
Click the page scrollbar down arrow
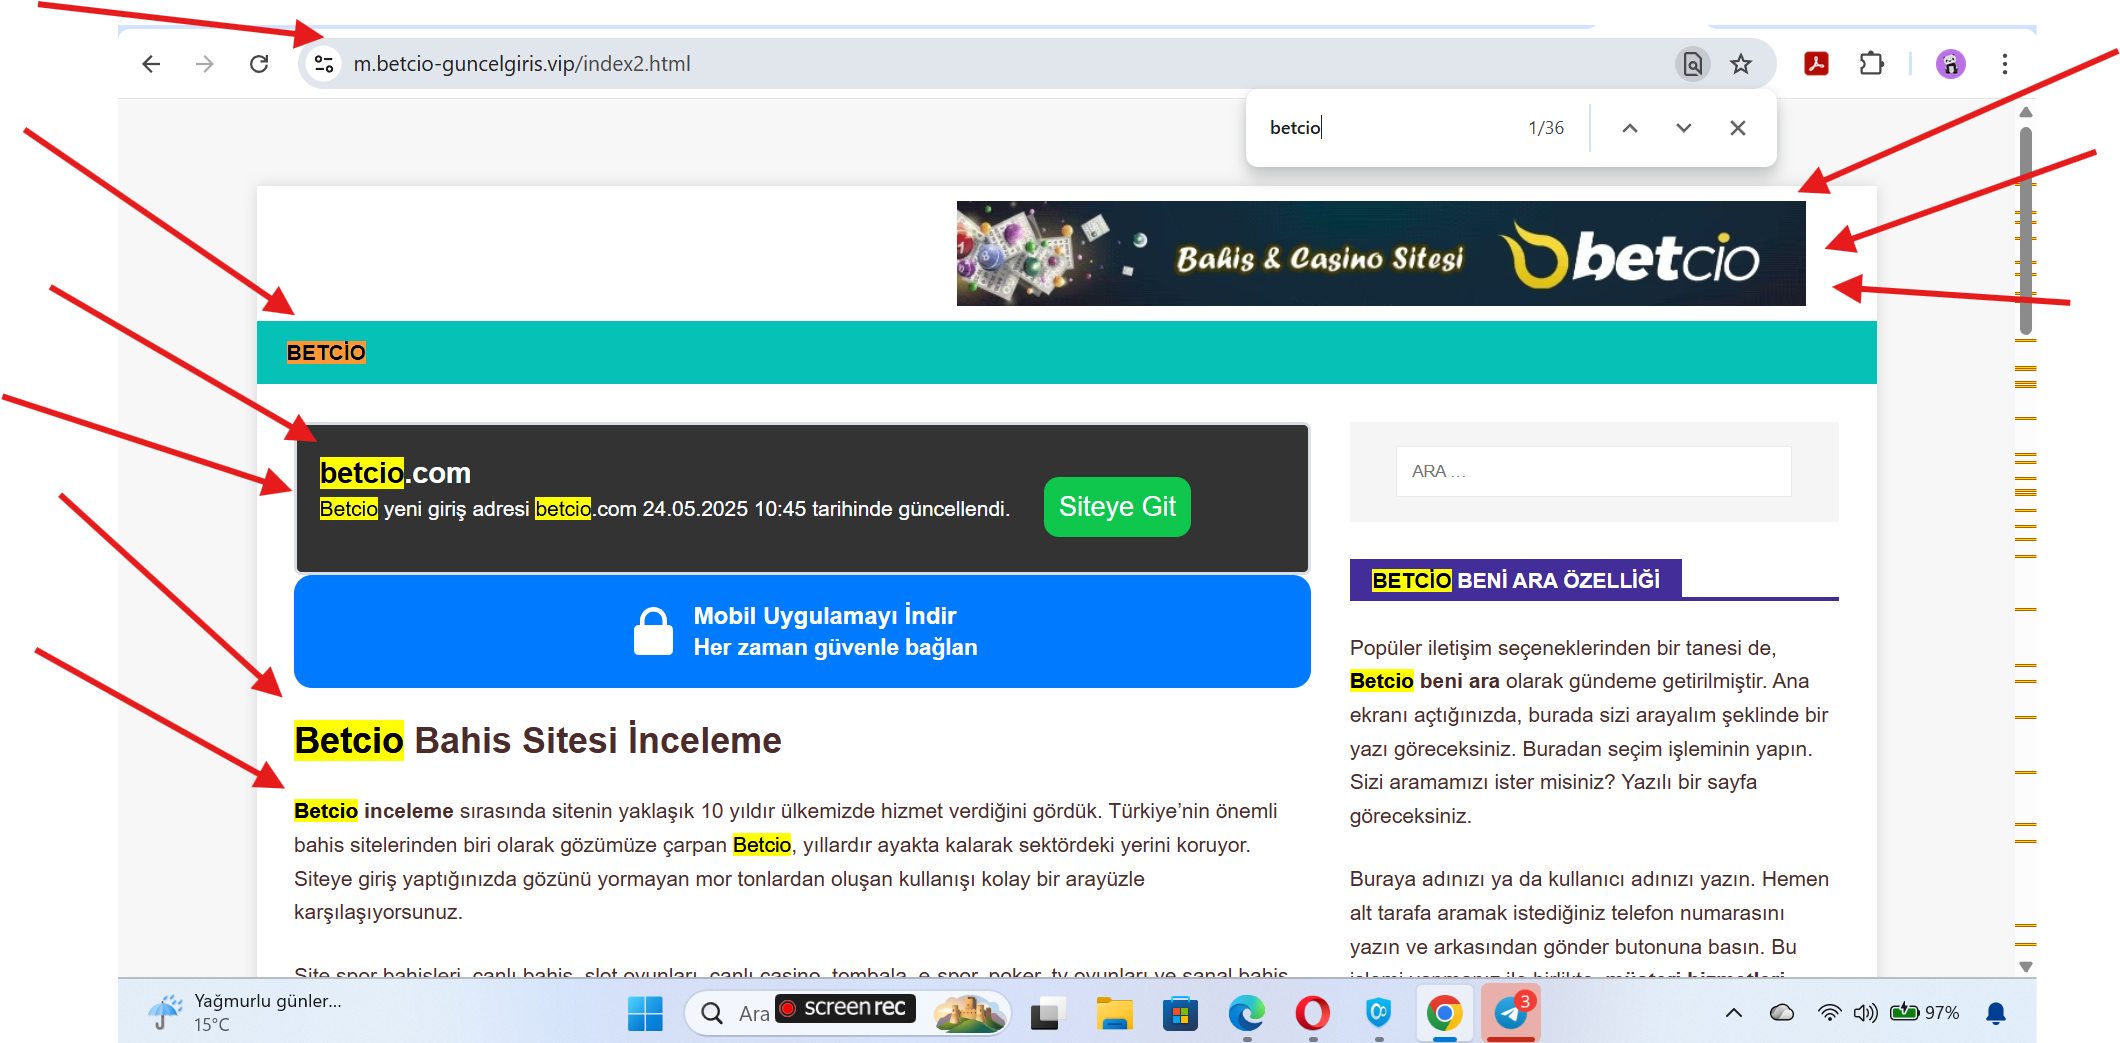click(x=2026, y=967)
